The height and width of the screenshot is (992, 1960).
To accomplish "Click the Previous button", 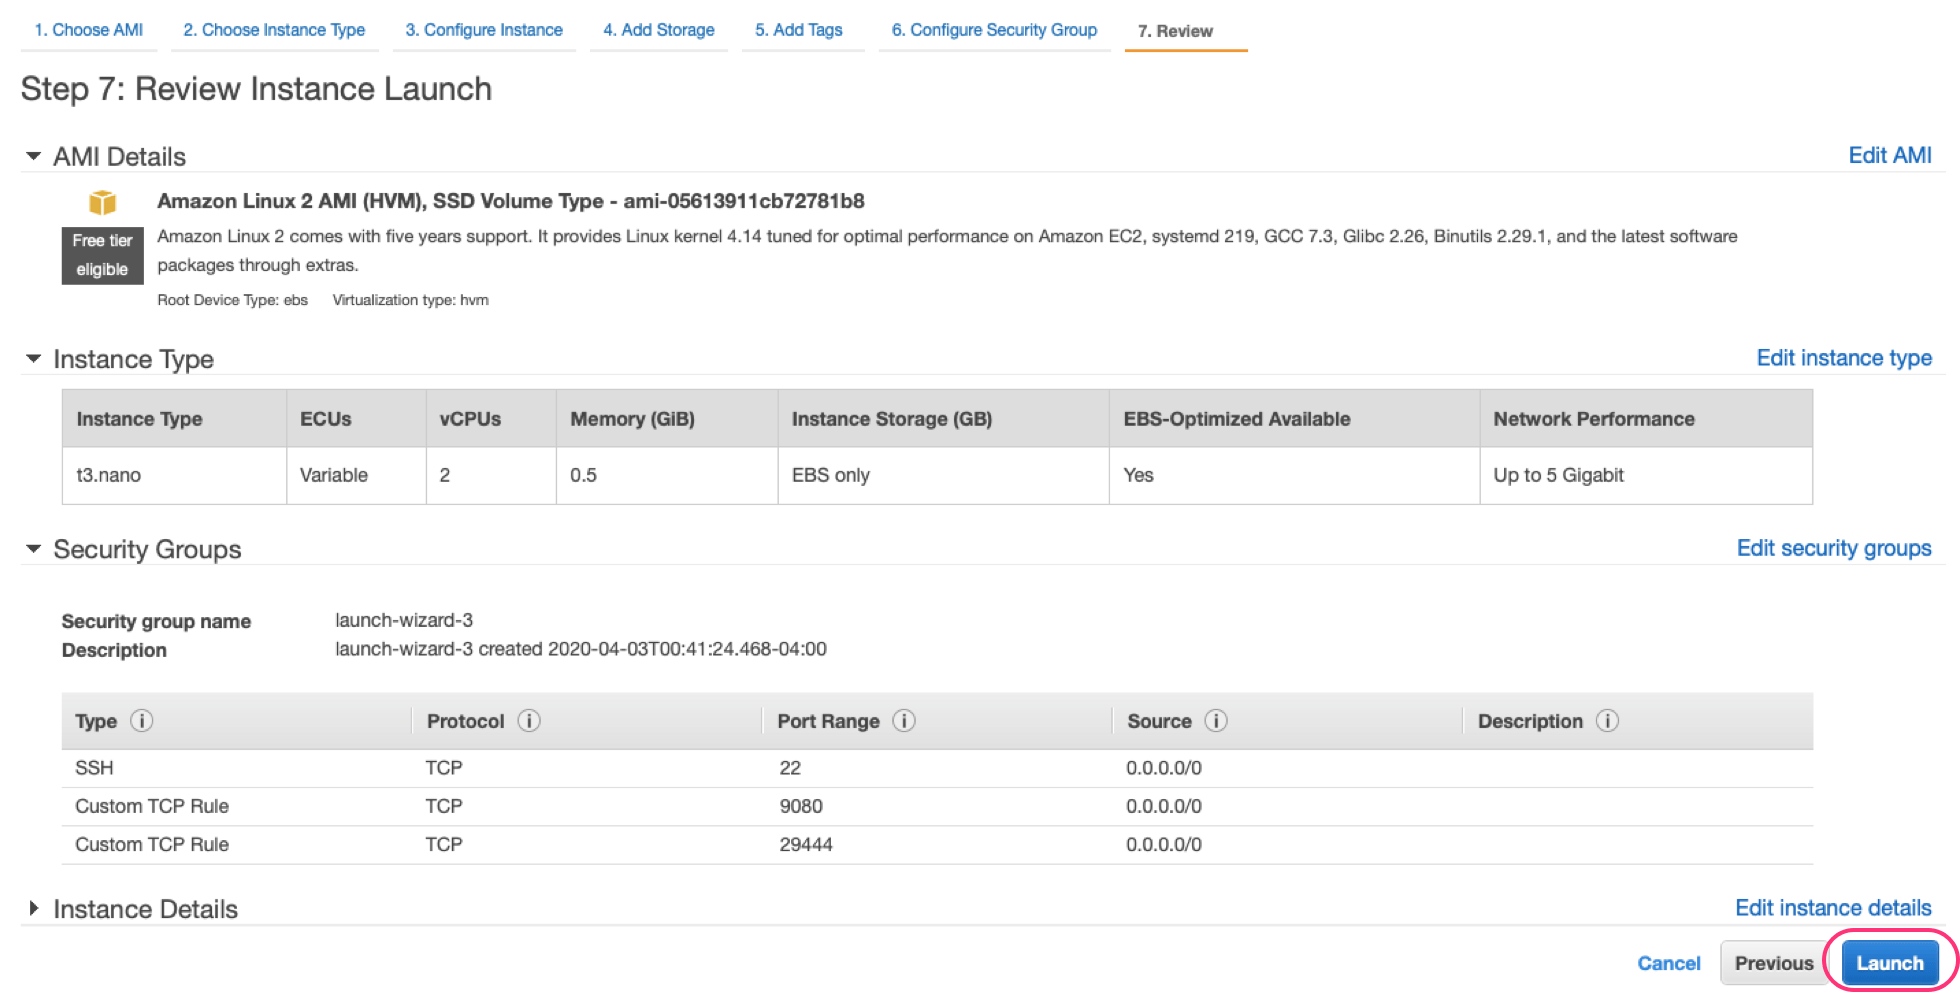I will coord(1773,963).
